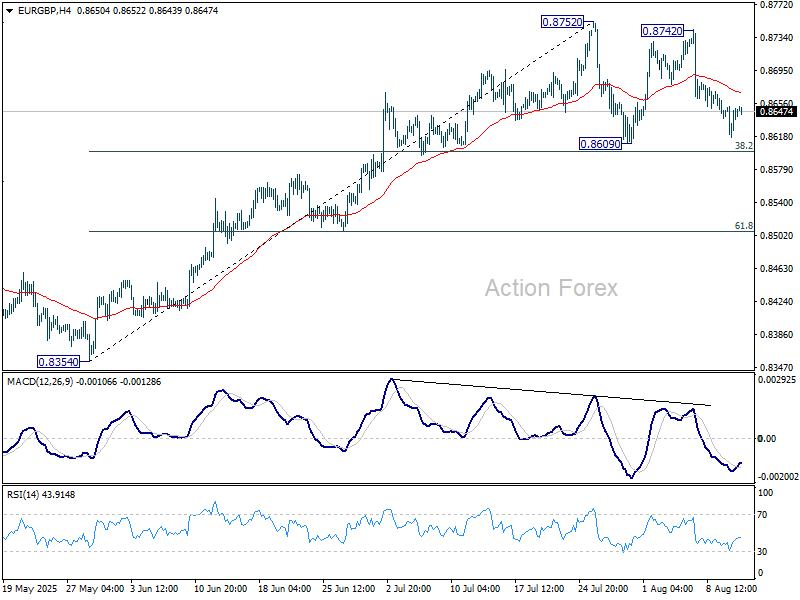Click the dropdown triangle beside EURGBP,H4
The height and width of the screenshot is (600, 800).
click(x=10, y=11)
